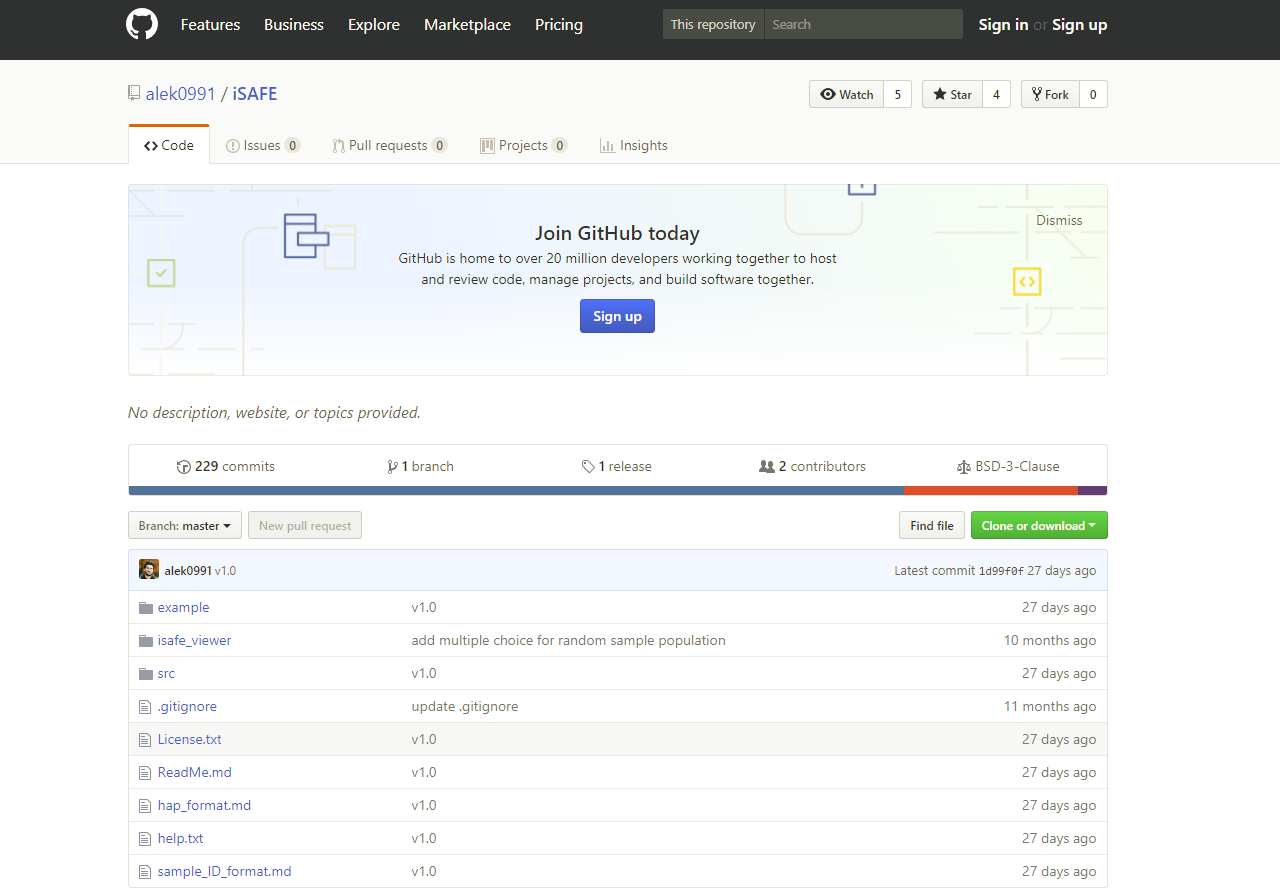Expand the Clone or download menu
The height and width of the screenshot is (888, 1280).
(1039, 525)
